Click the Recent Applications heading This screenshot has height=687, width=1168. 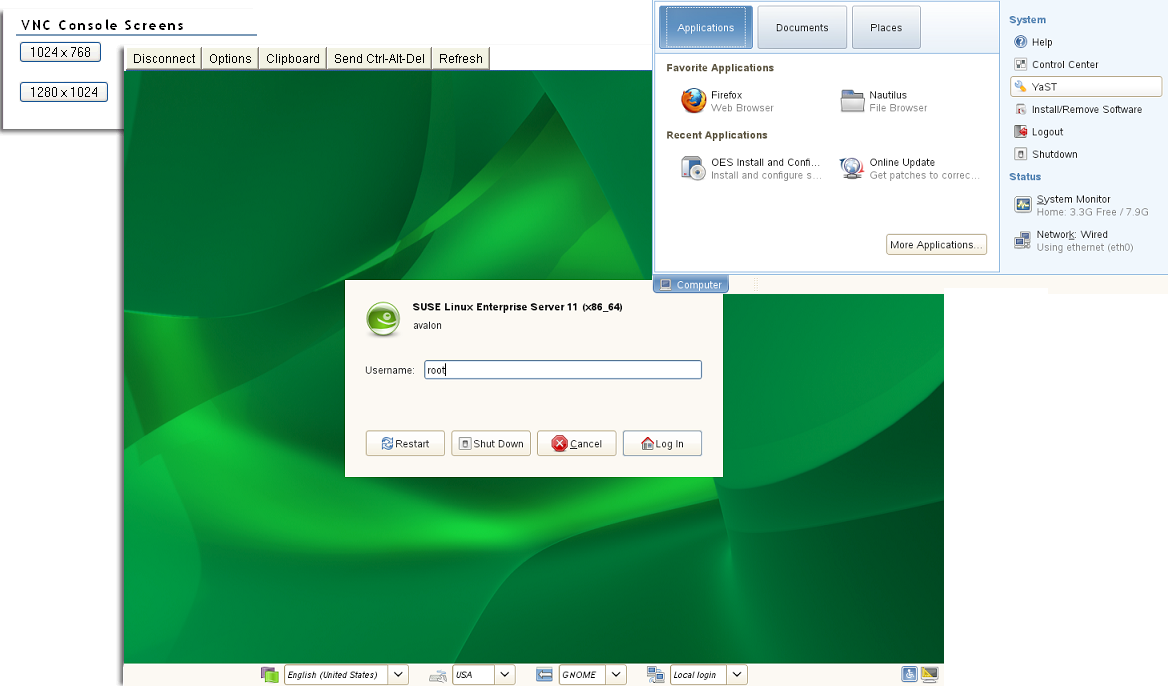point(717,135)
